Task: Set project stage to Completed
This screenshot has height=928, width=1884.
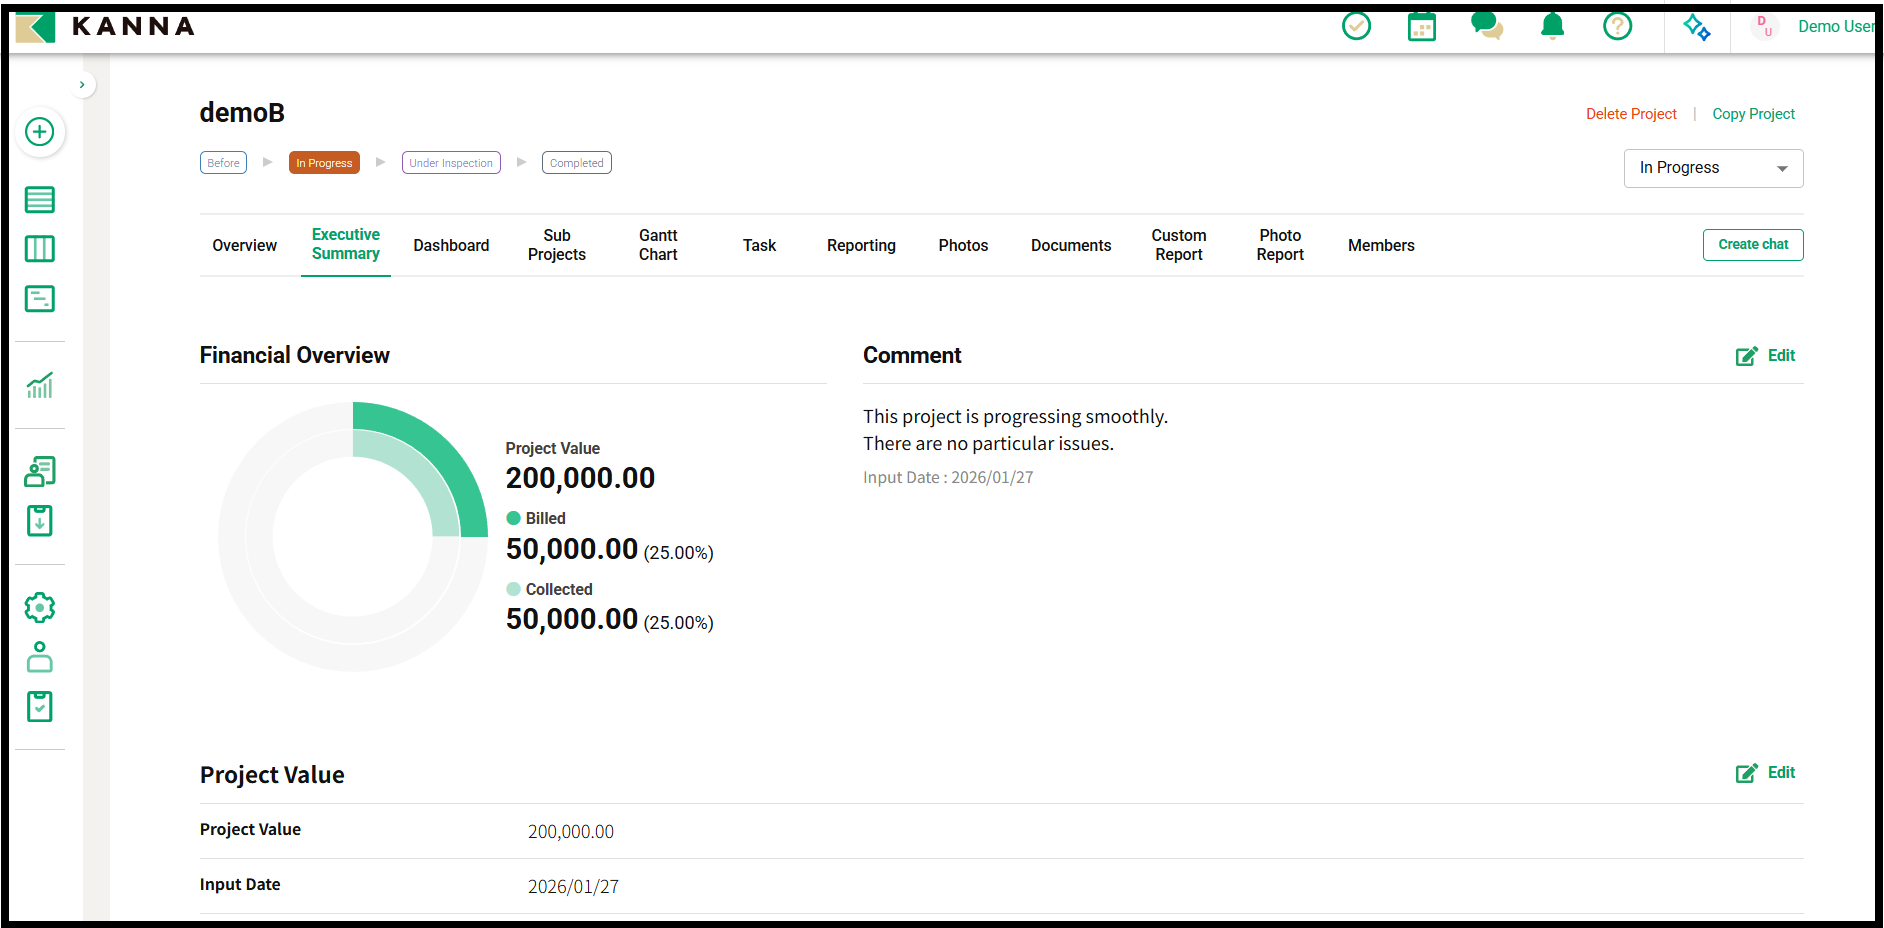Action: (x=576, y=163)
